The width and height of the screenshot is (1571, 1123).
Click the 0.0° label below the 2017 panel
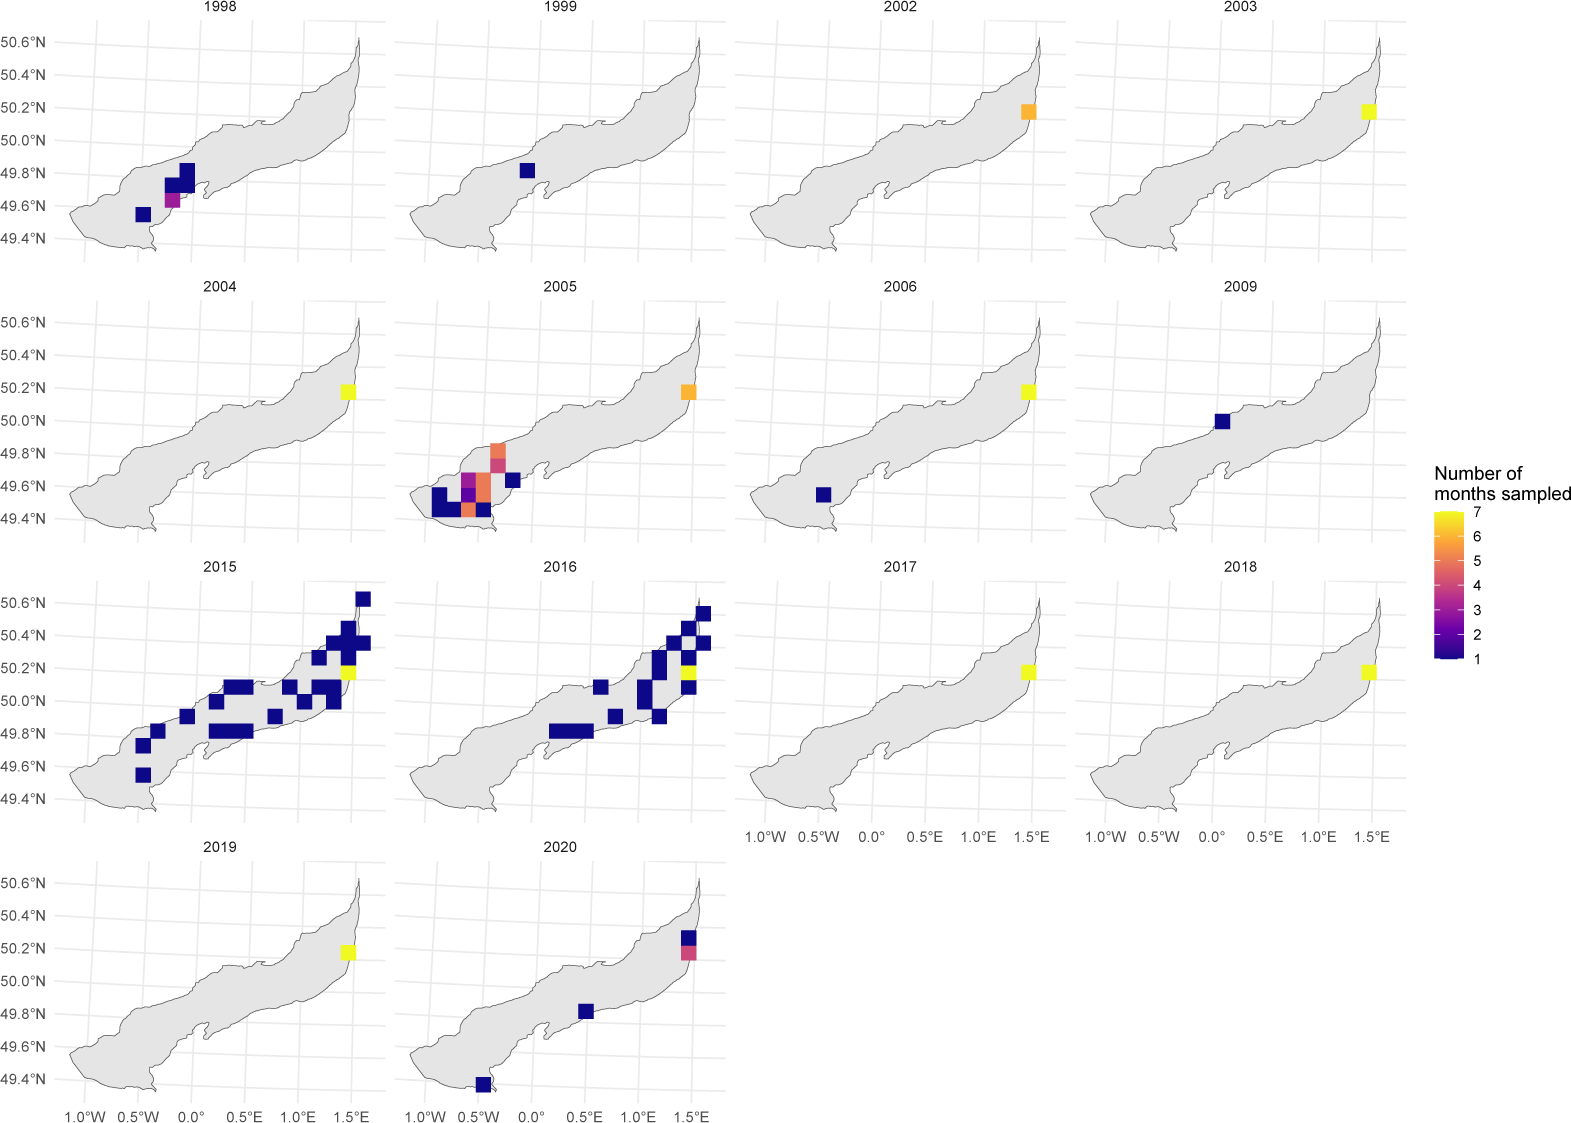click(872, 837)
